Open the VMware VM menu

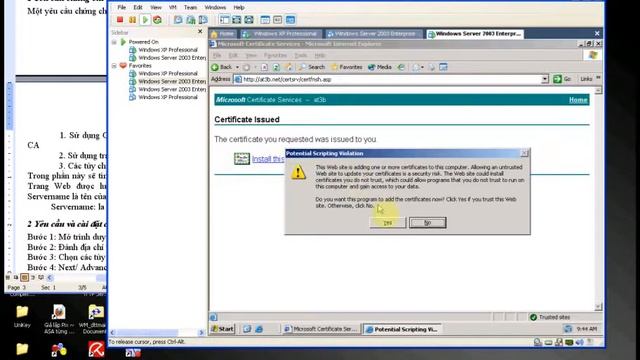173,7
